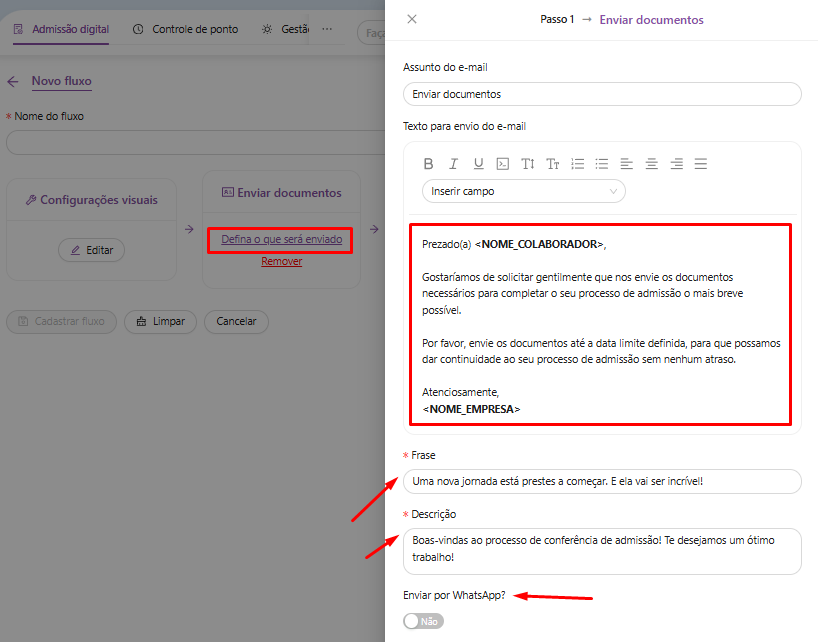Click the Assunto do e-mail field

(x=602, y=94)
